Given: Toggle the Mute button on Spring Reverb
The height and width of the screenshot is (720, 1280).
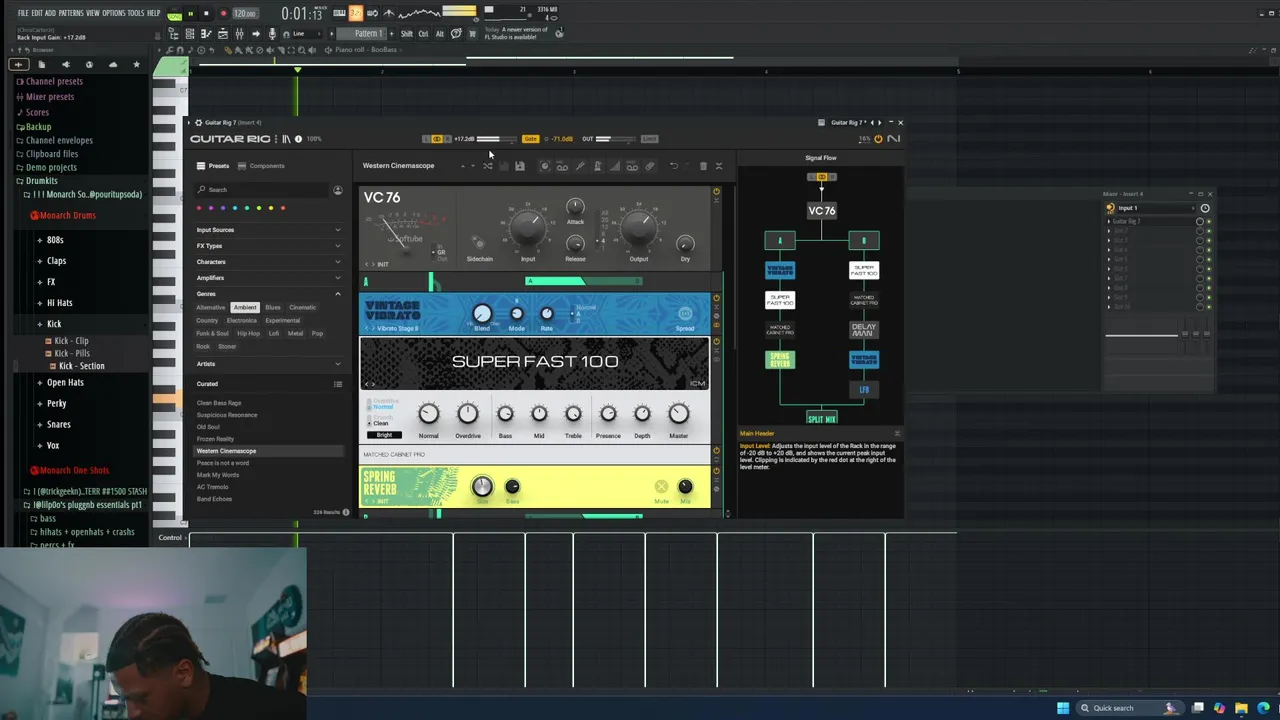Looking at the screenshot, I should click(661, 487).
